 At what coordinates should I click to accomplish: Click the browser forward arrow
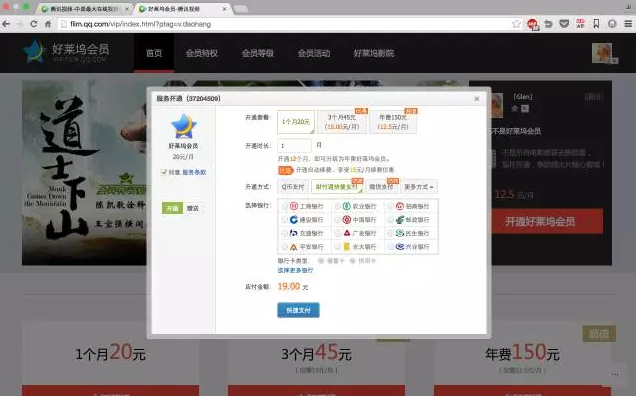[19, 24]
